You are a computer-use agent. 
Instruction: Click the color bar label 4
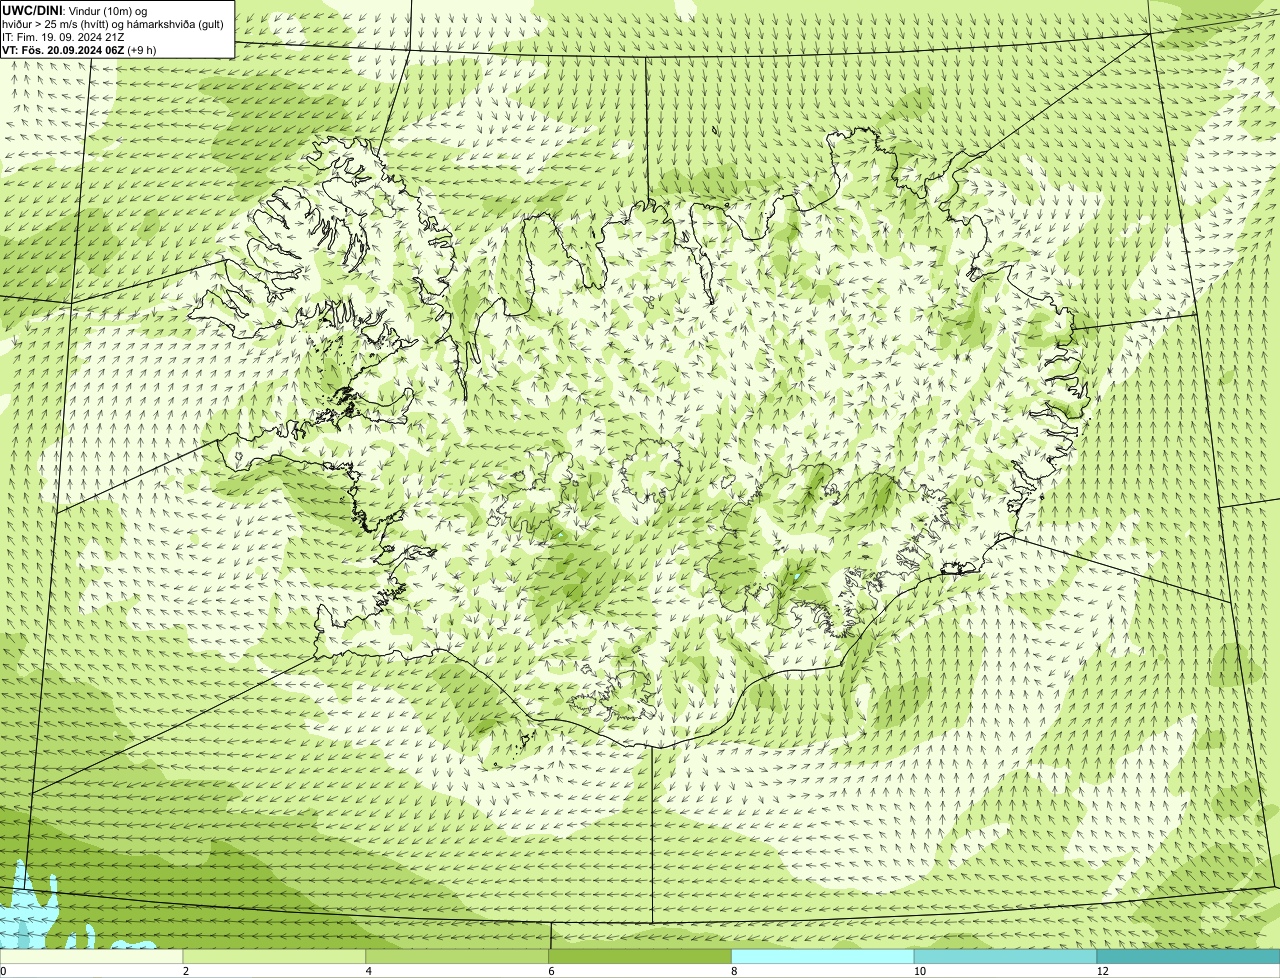[369, 971]
